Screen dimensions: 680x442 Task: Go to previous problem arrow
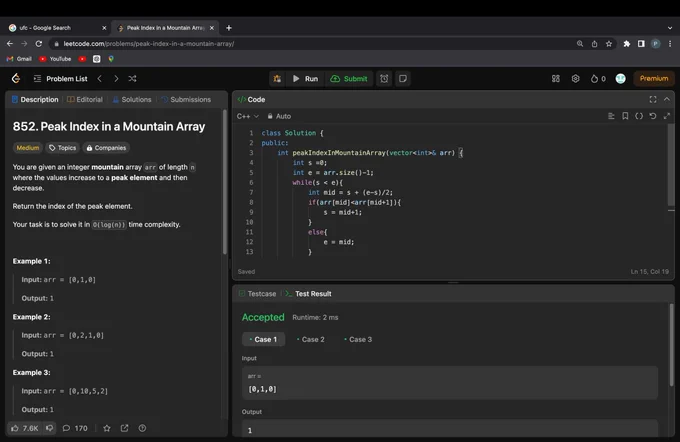(100, 79)
